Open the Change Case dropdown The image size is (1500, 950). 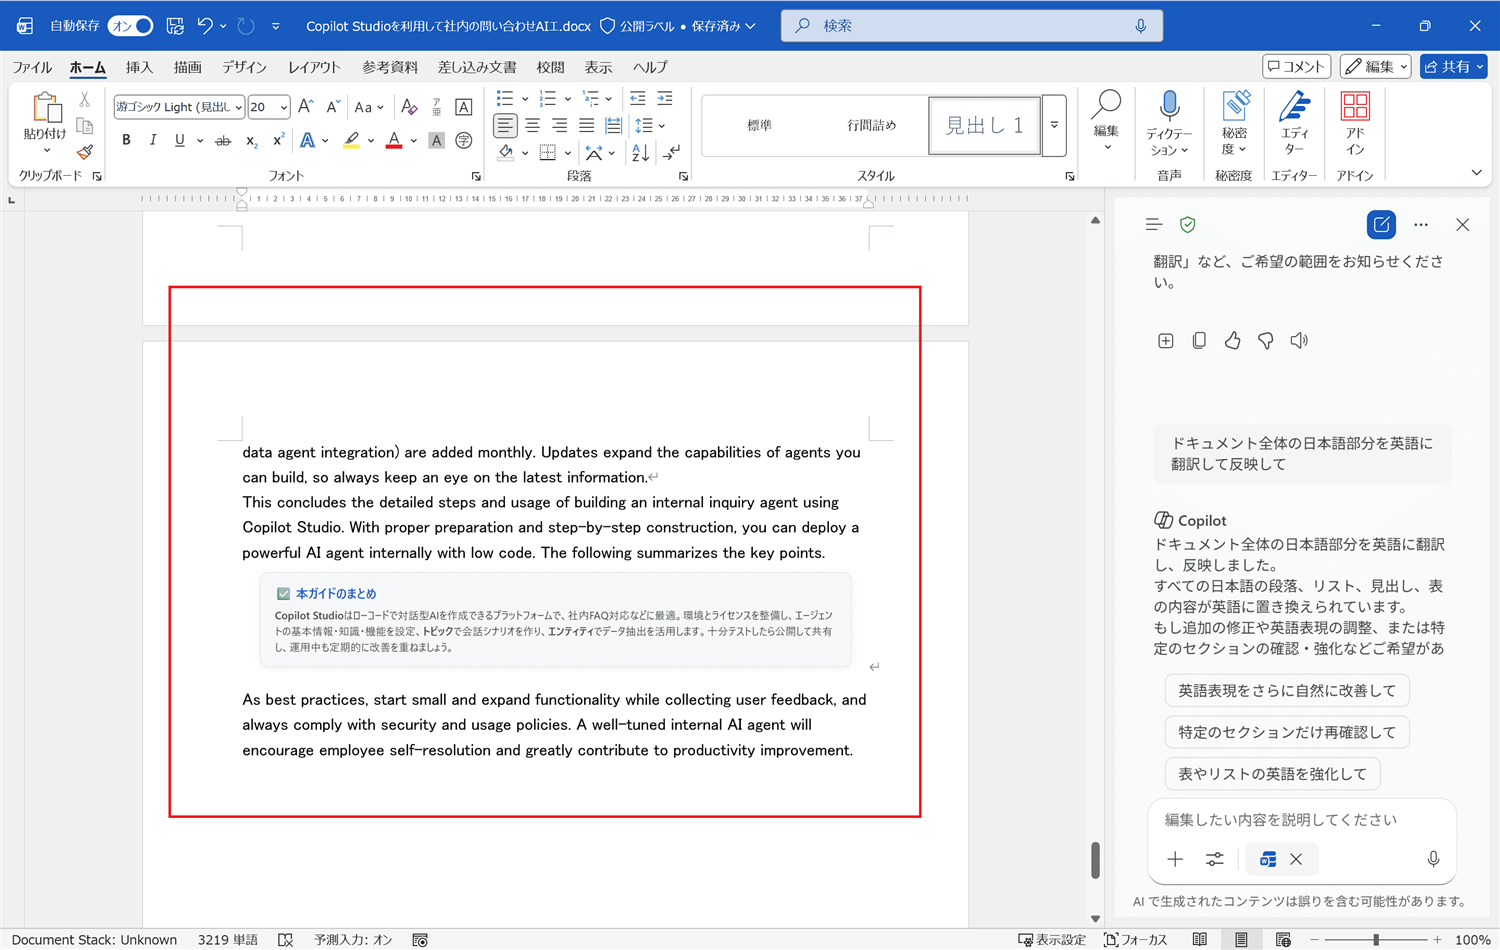(x=369, y=107)
